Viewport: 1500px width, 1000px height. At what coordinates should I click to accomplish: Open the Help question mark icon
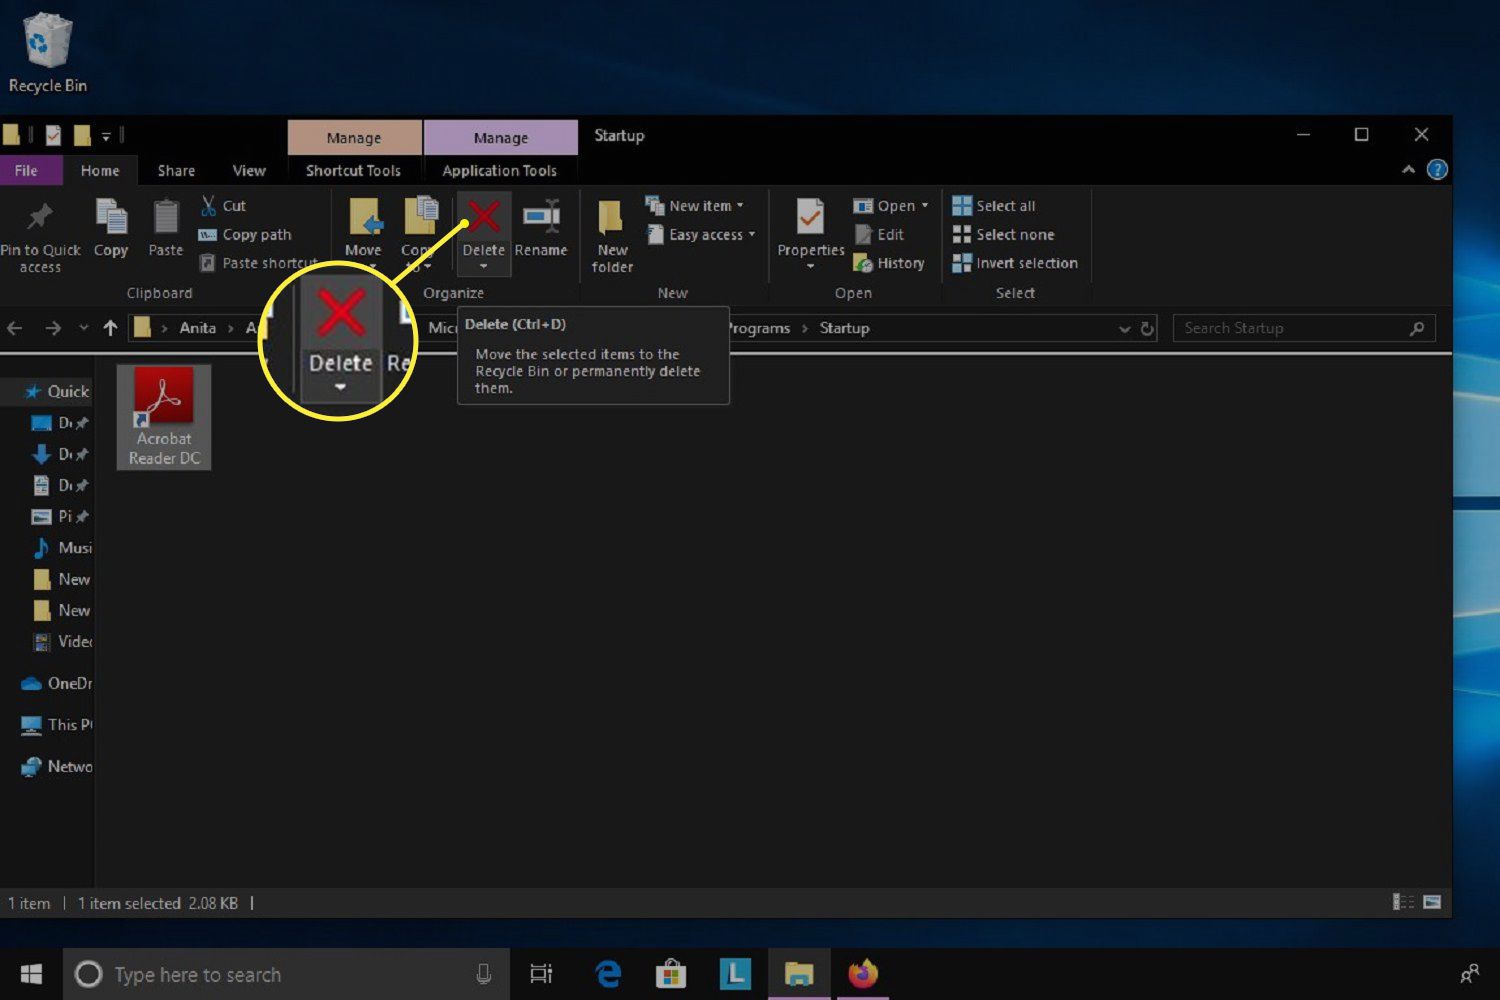click(1437, 170)
